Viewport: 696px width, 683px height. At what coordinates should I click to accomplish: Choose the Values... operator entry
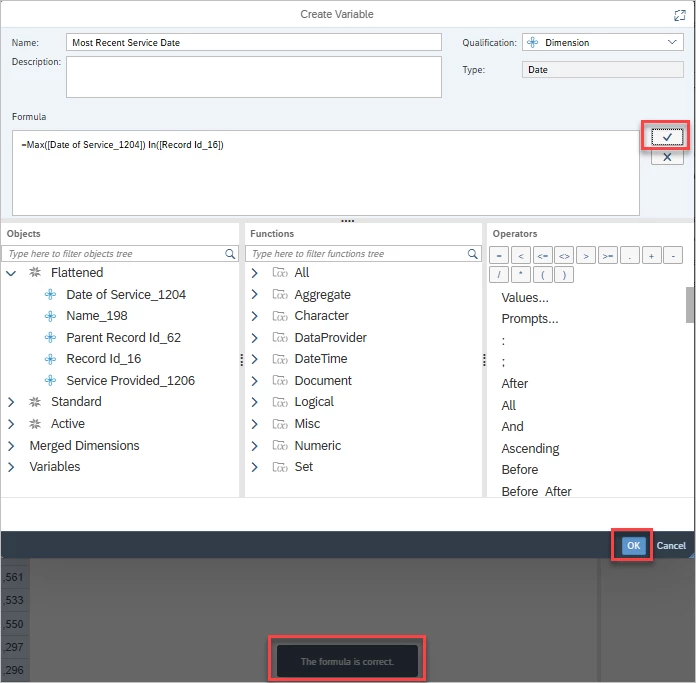(525, 297)
